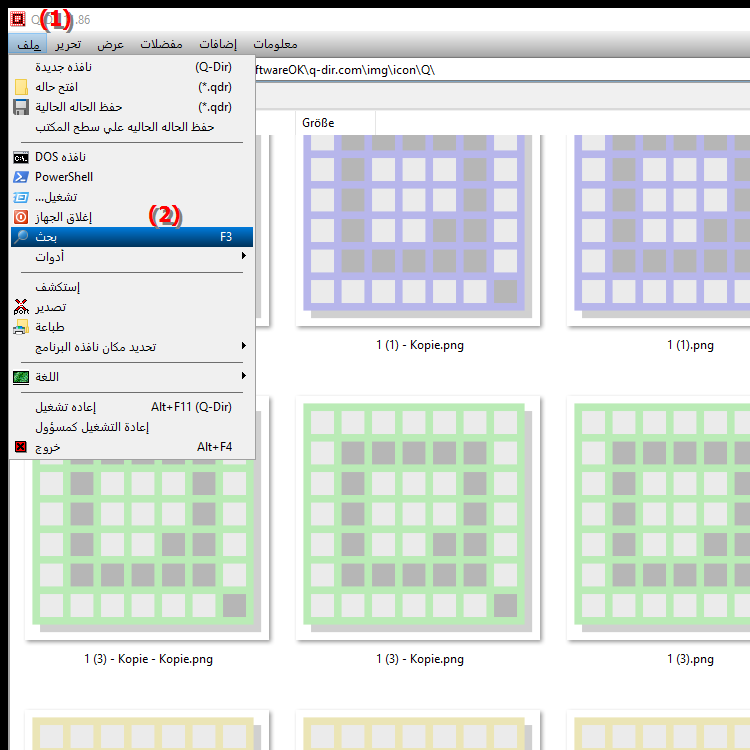This screenshot has height=750, width=750.
Task: Select إستكشف menu entry
Action: click(132, 287)
